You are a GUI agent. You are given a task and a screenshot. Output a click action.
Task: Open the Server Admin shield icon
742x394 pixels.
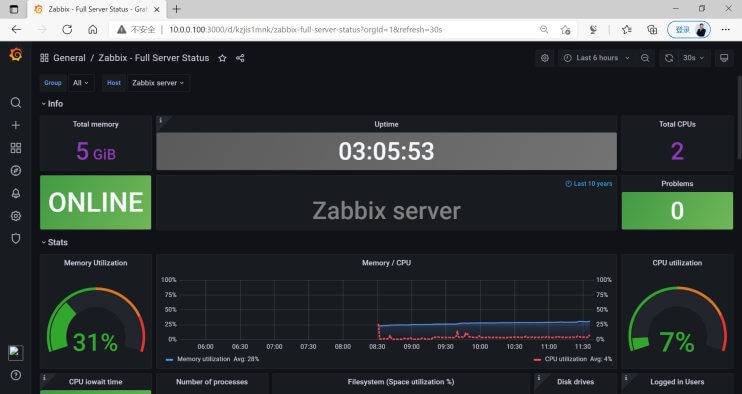click(x=16, y=239)
